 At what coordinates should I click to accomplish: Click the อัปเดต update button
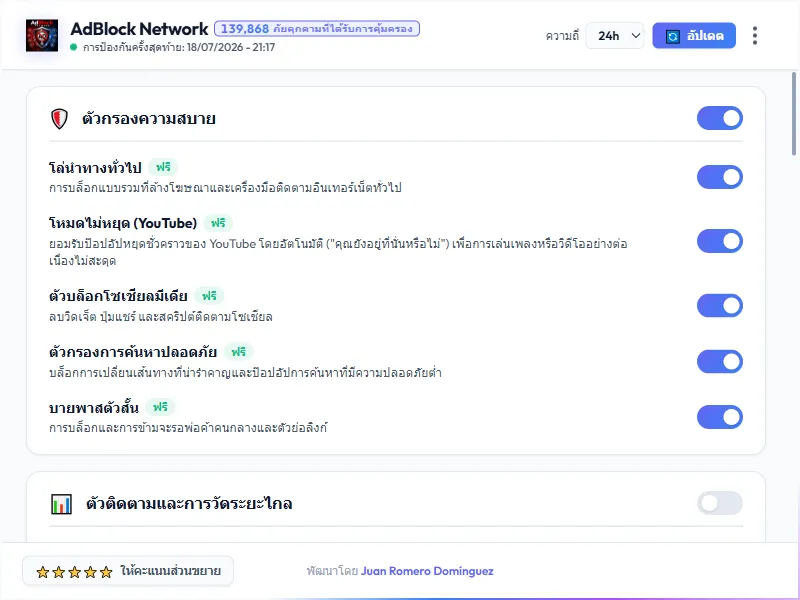694,36
